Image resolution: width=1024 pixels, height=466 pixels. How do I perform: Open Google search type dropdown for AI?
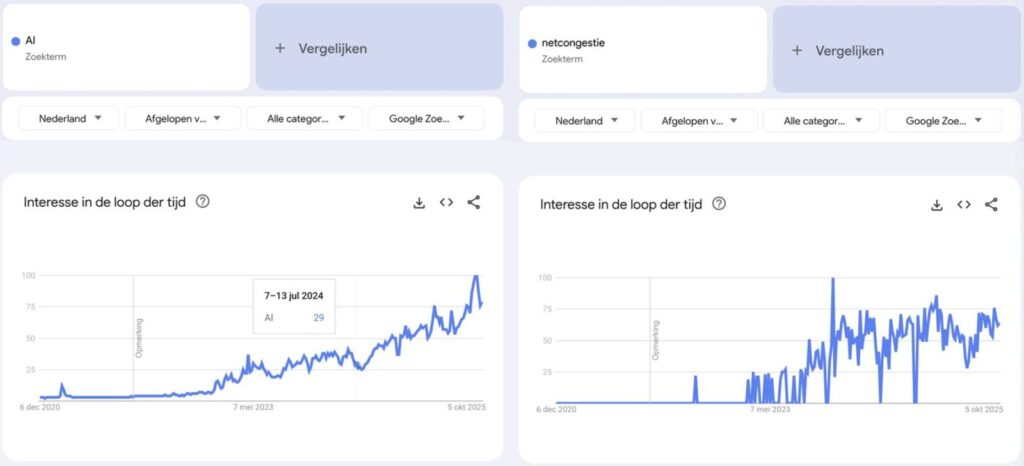point(426,118)
